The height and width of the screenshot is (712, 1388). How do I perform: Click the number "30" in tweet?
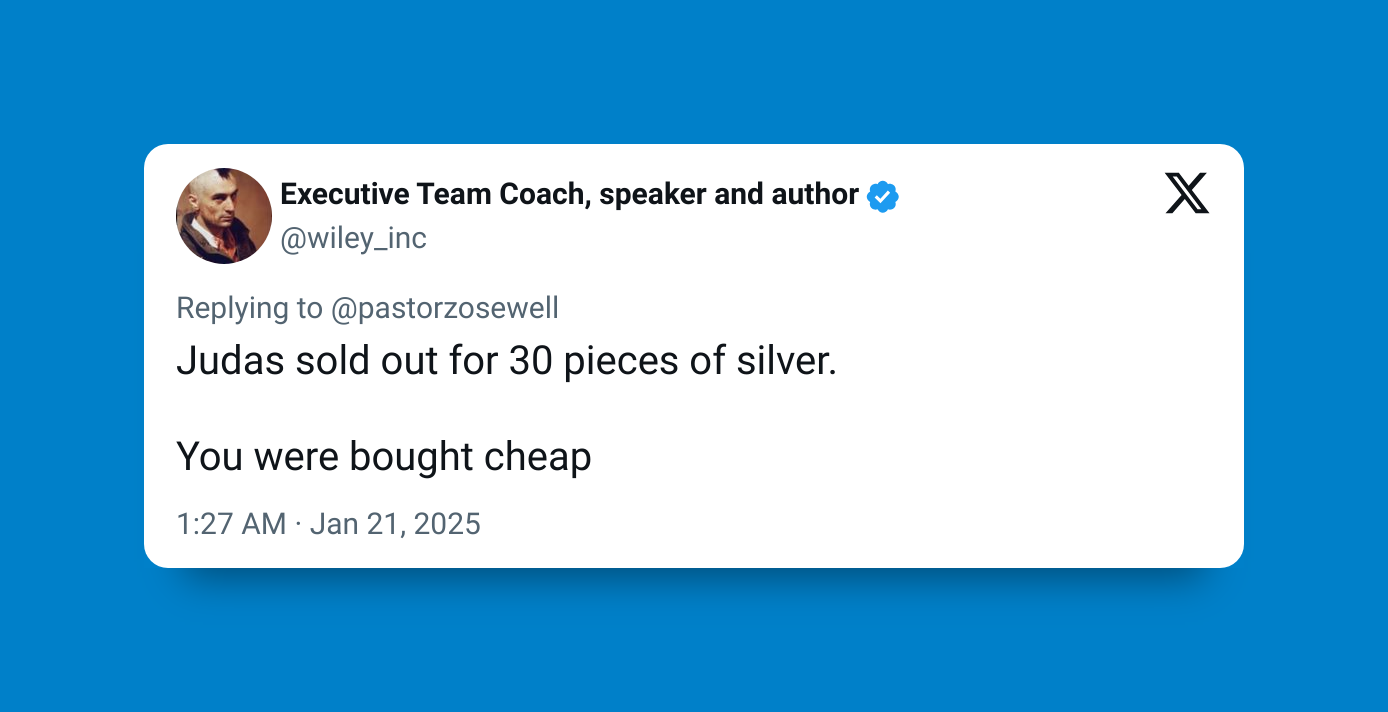coord(530,361)
